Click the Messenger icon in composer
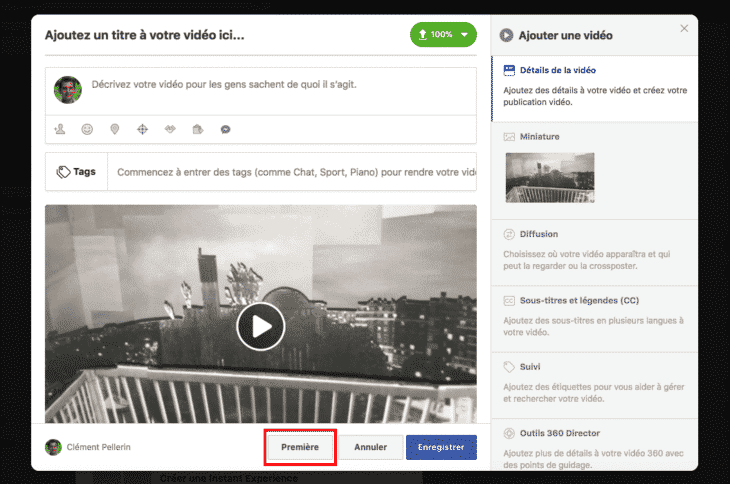730x484 pixels. pyautogui.click(x=226, y=129)
